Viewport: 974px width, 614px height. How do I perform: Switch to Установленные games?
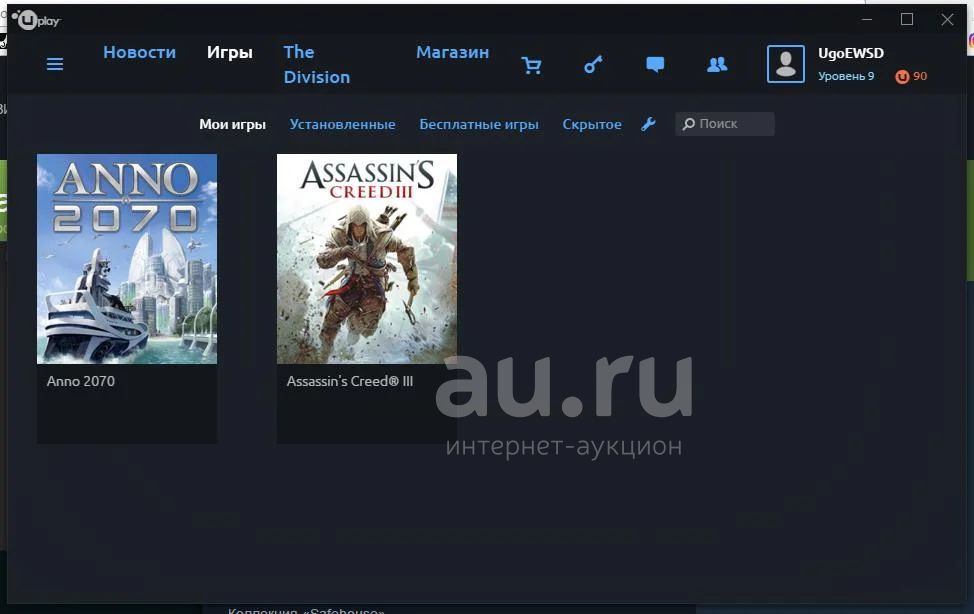tap(342, 124)
